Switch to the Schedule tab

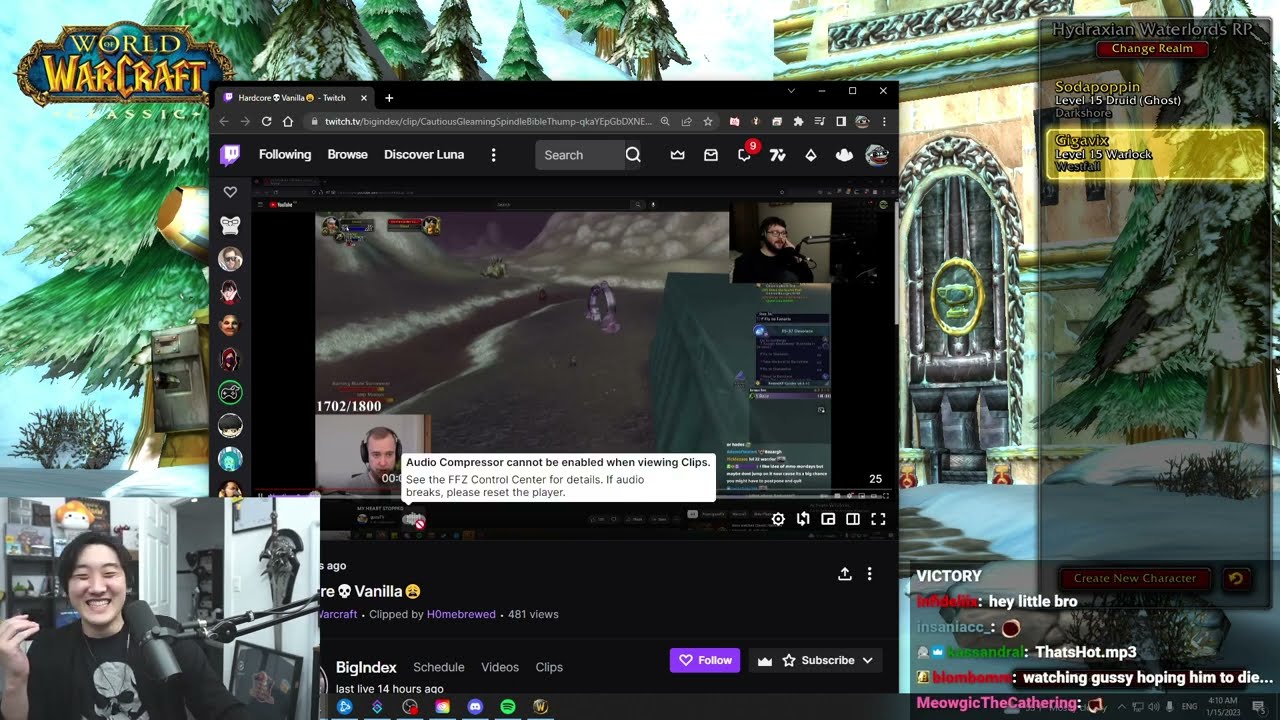(x=439, y=667)
